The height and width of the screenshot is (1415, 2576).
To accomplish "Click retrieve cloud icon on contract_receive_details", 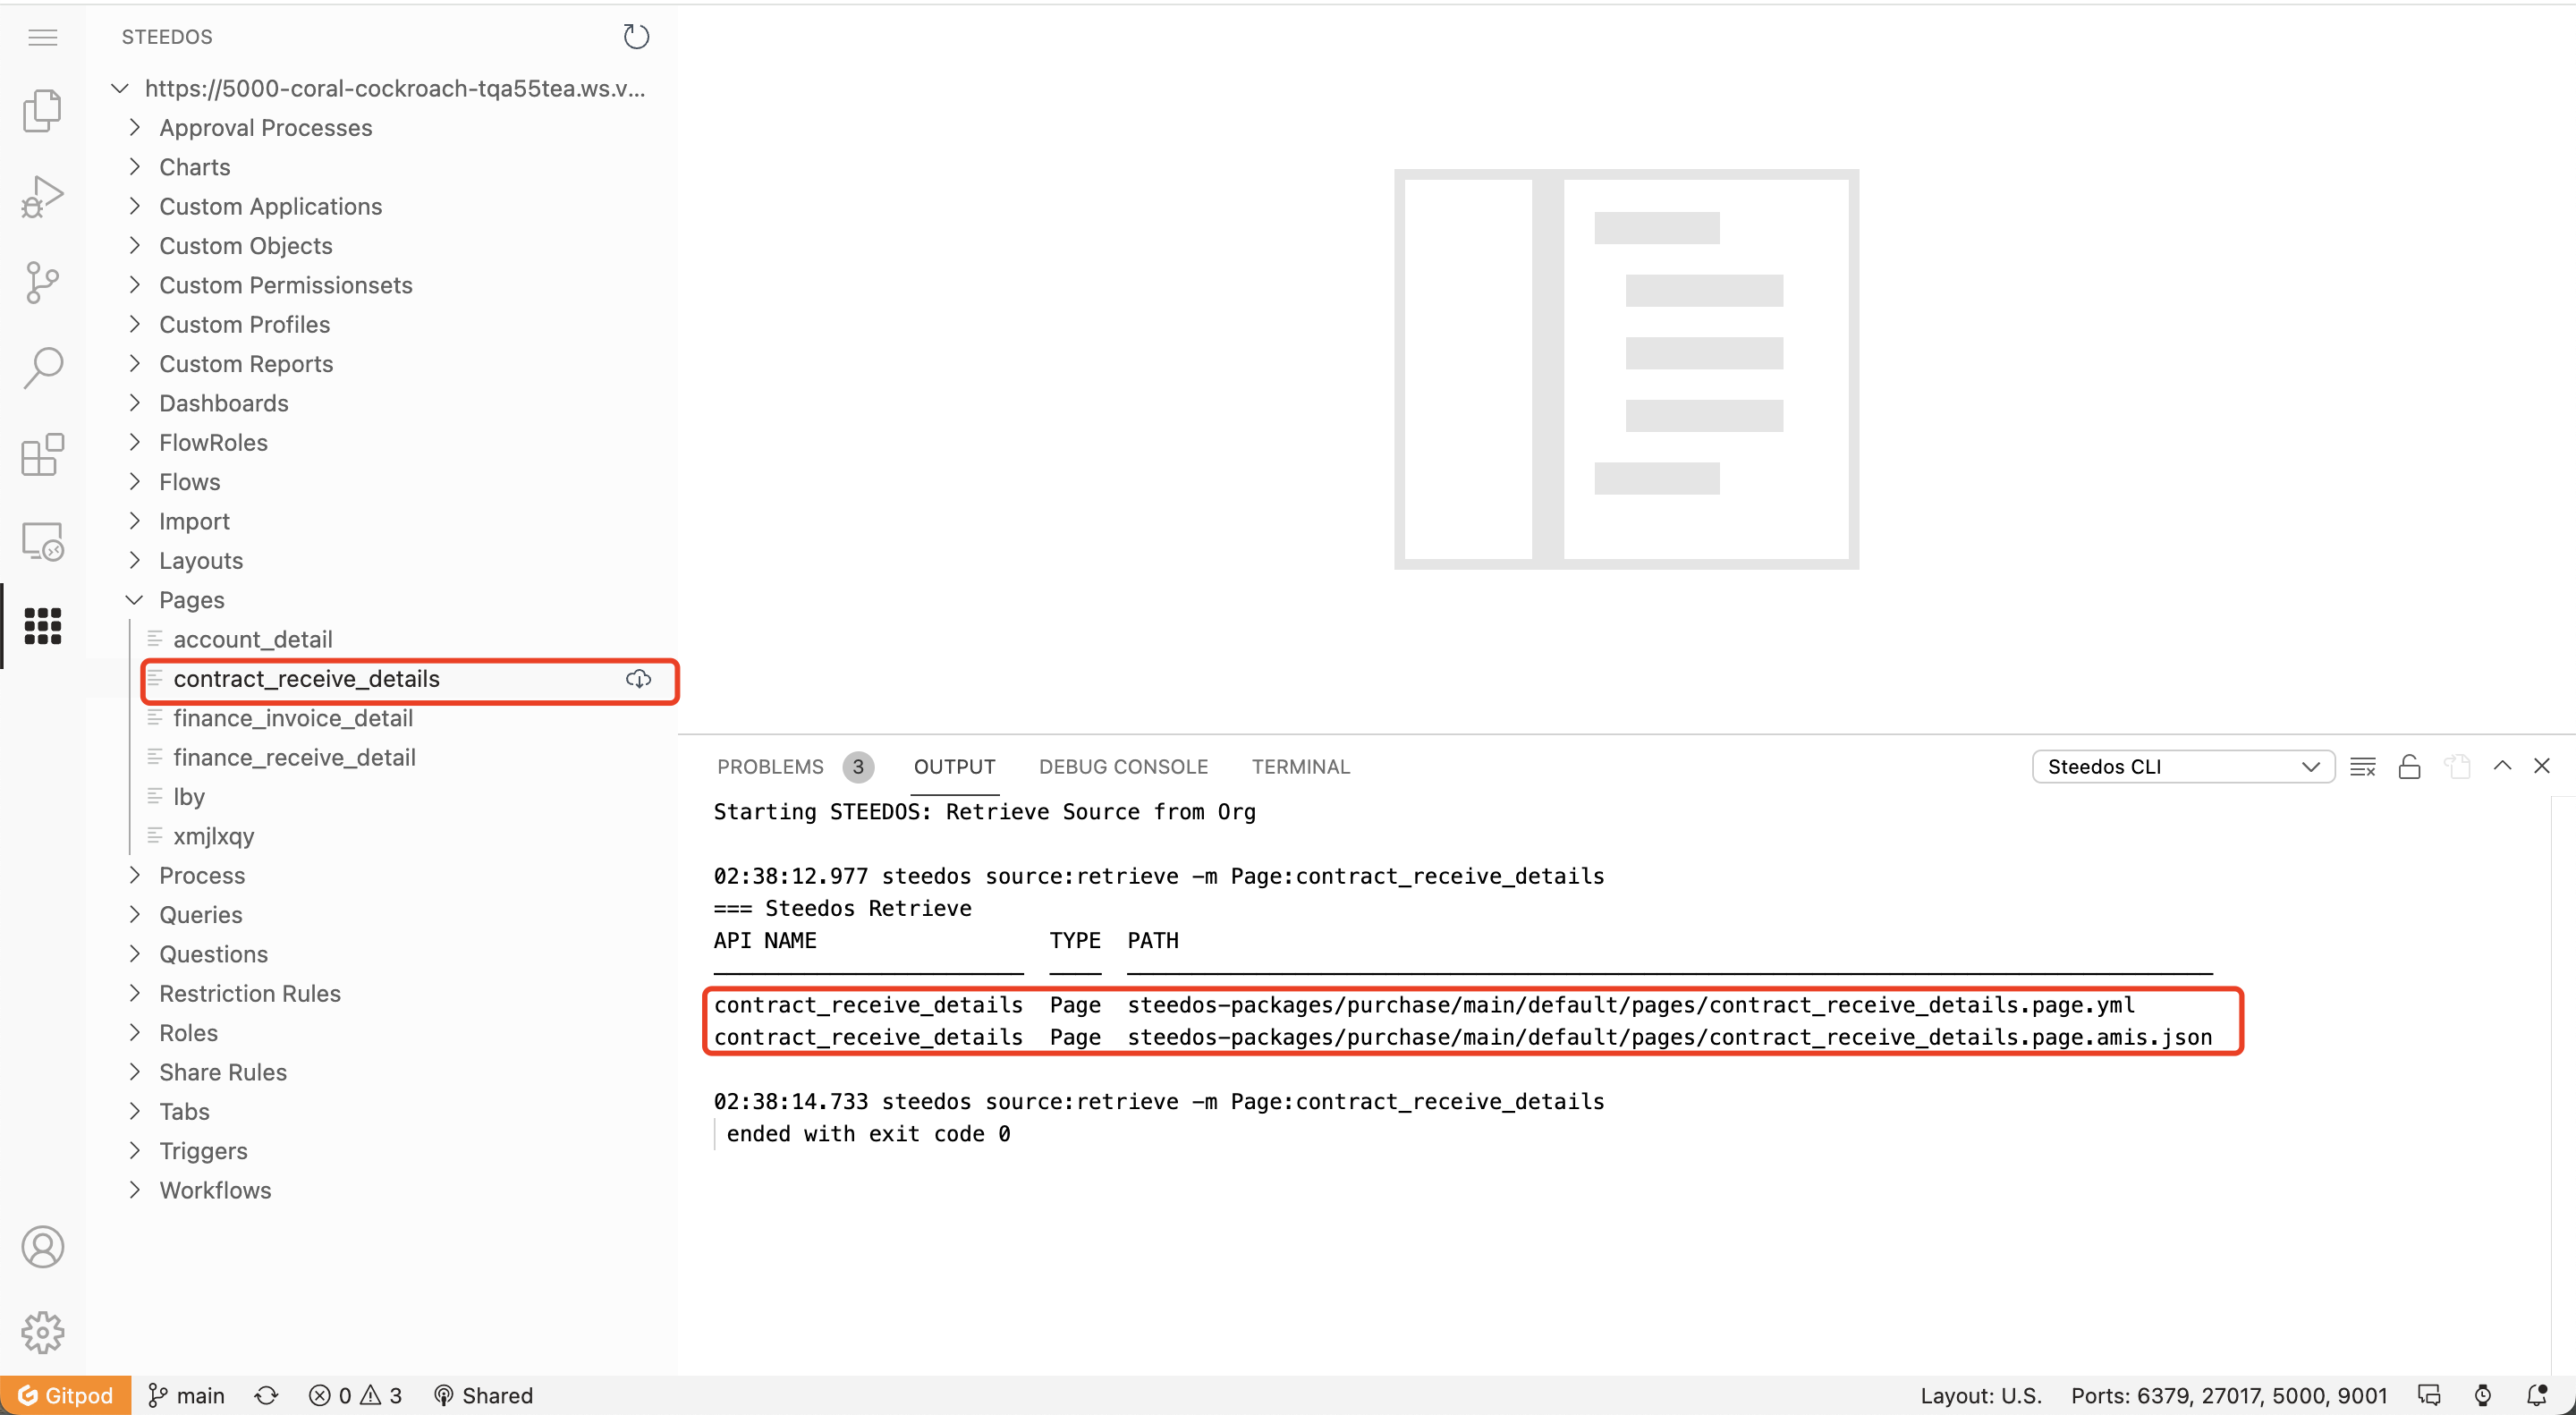I will pos(638,680).
